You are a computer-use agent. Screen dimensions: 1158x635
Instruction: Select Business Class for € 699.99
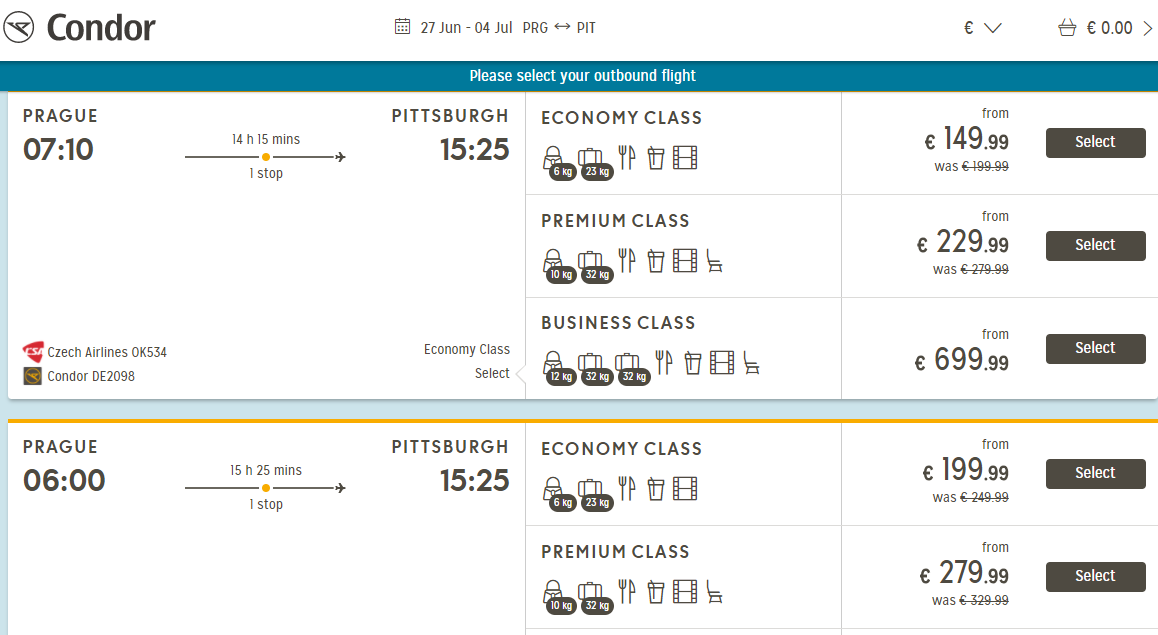(1095, 349)
